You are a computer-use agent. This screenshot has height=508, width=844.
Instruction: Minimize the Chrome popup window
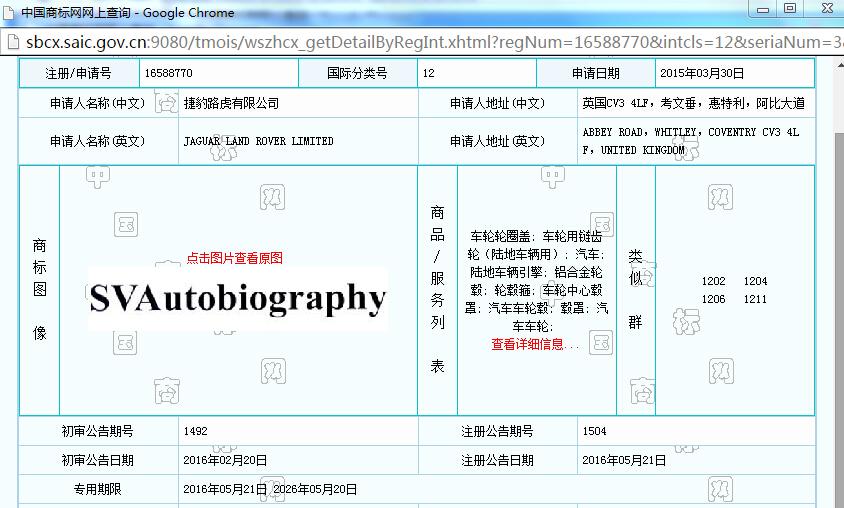tap(764, 9)
